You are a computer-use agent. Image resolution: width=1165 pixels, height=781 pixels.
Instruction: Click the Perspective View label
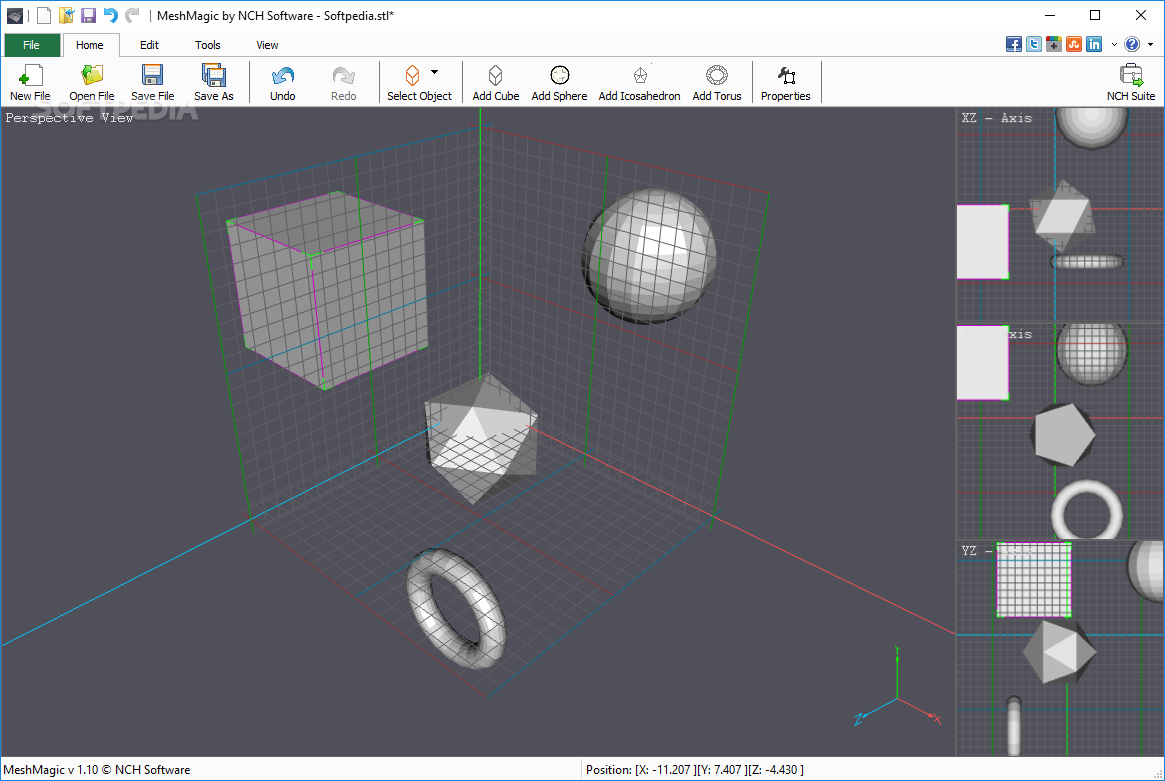pyautogui.click(x=69, y=117)
